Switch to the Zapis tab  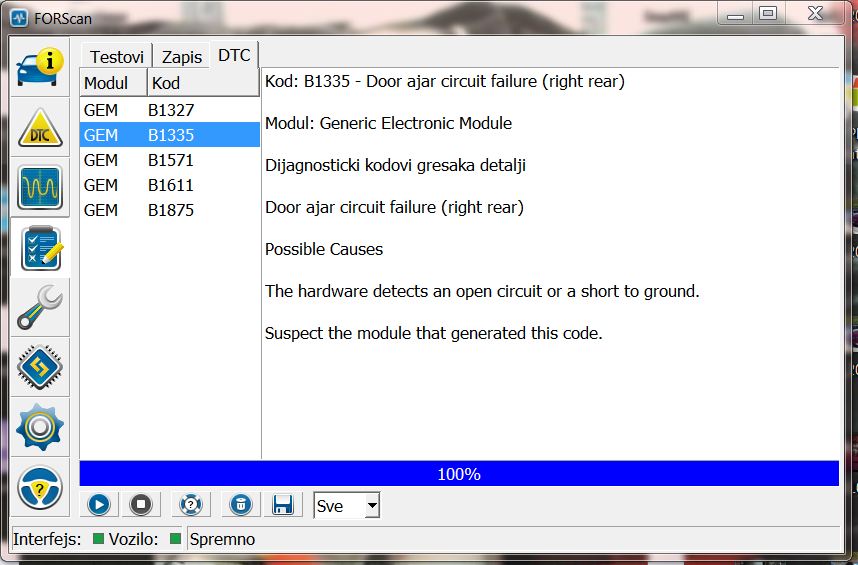[x=182, y=56]
